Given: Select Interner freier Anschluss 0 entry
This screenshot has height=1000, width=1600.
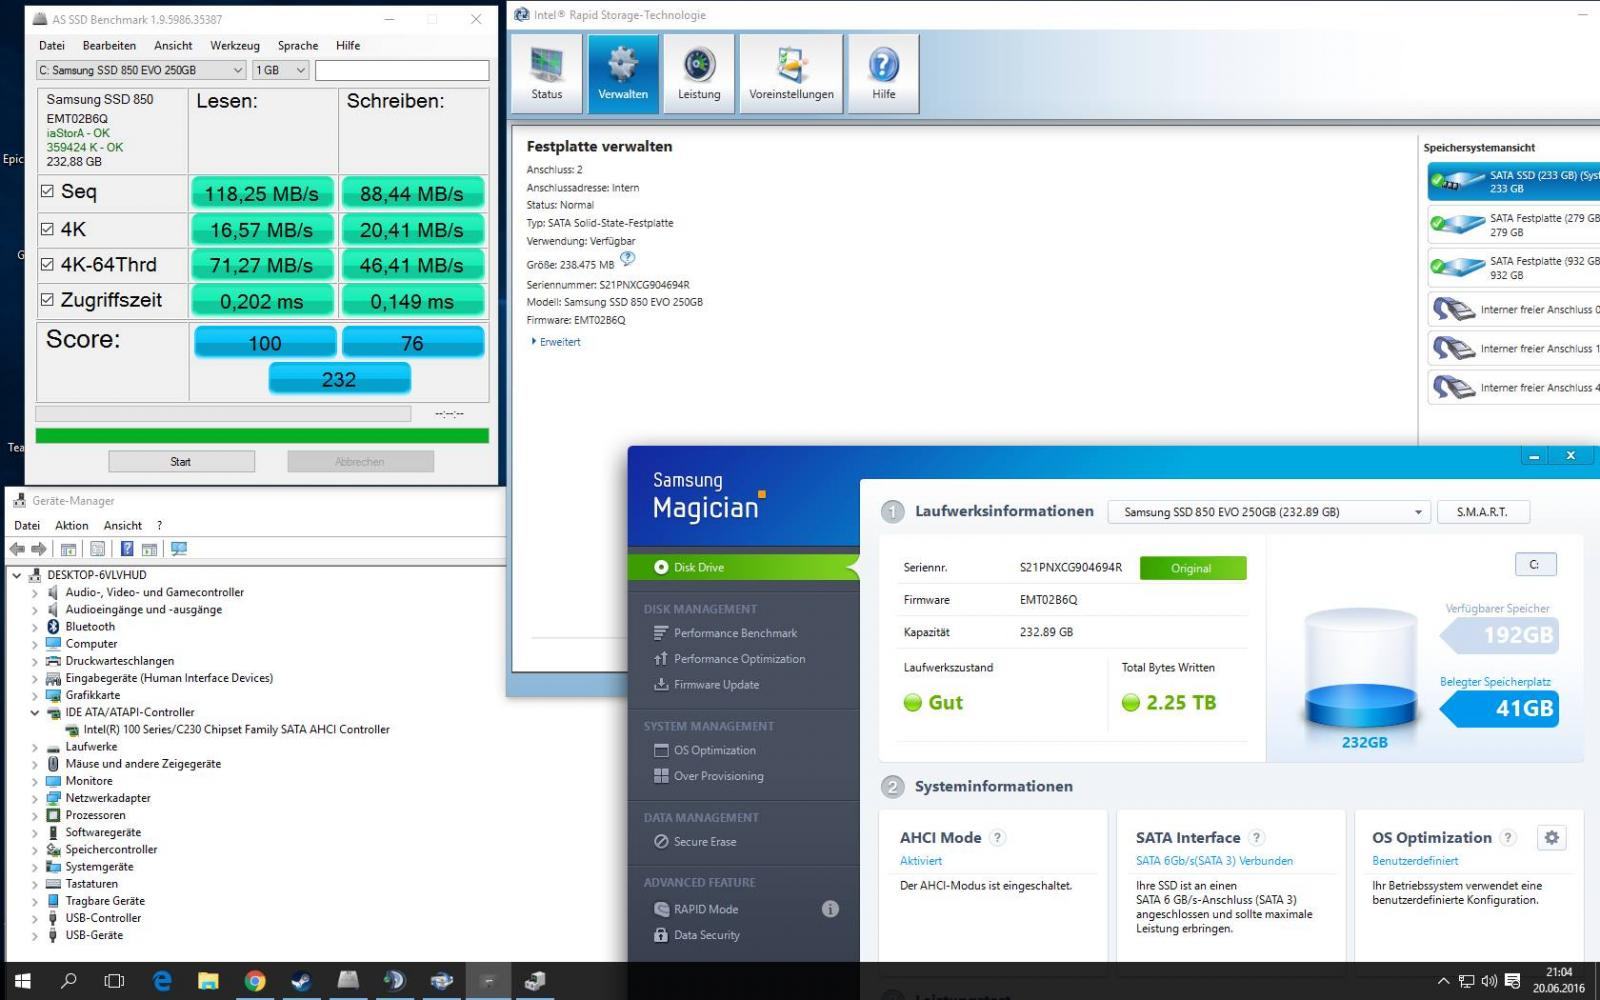Looking at the screenshot, I should tap(1514, 310).
